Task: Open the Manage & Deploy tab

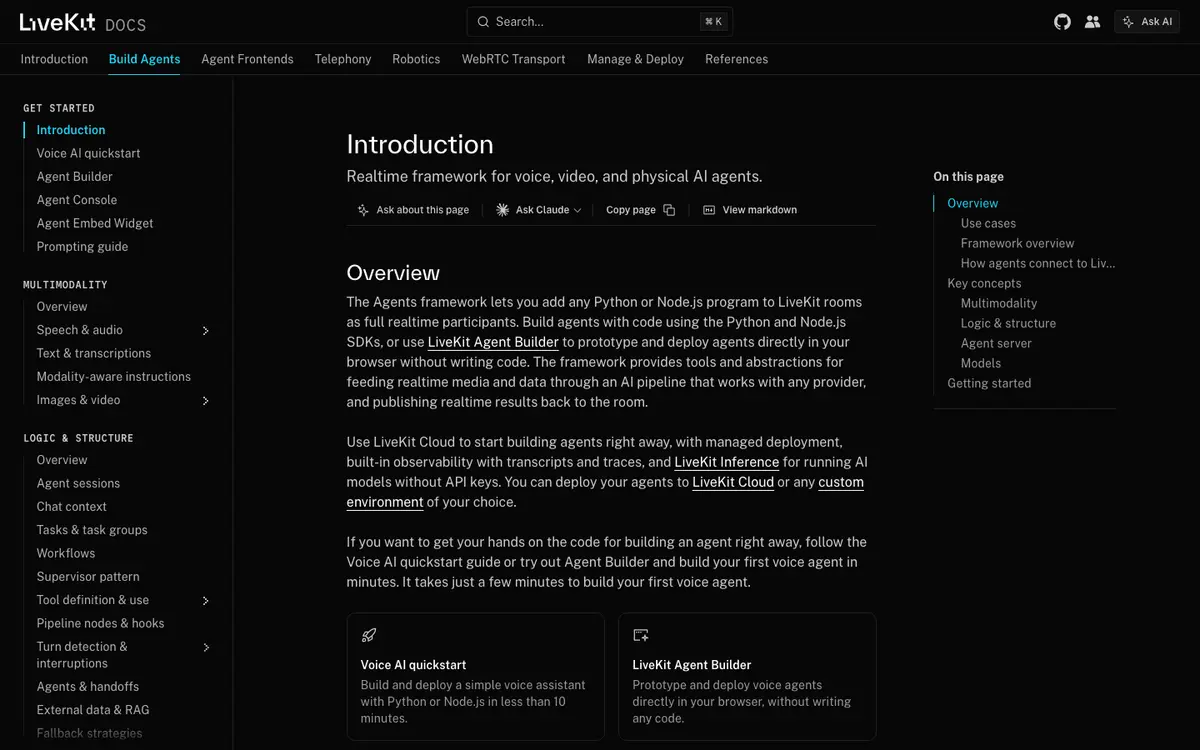Action: [x=635, y=59]
